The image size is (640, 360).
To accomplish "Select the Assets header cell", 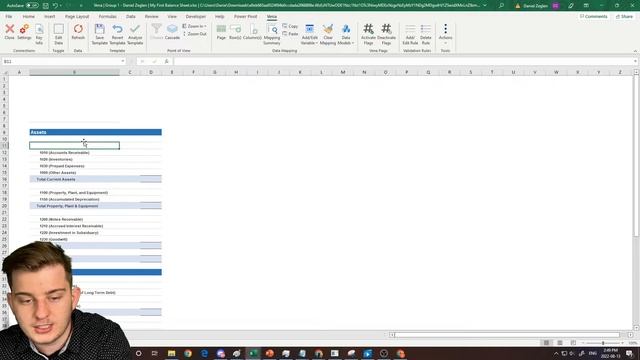I will [74, 132].
